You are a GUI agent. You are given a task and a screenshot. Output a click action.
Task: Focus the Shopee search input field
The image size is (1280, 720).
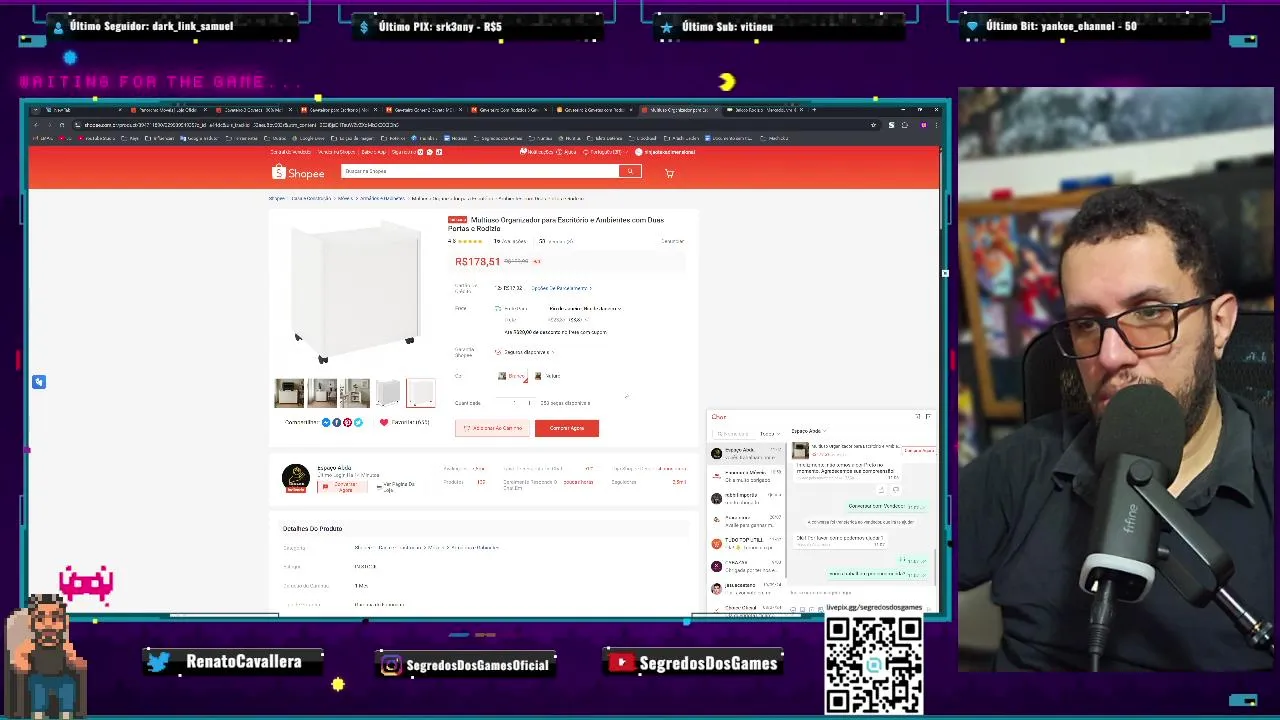click(480, 171)
